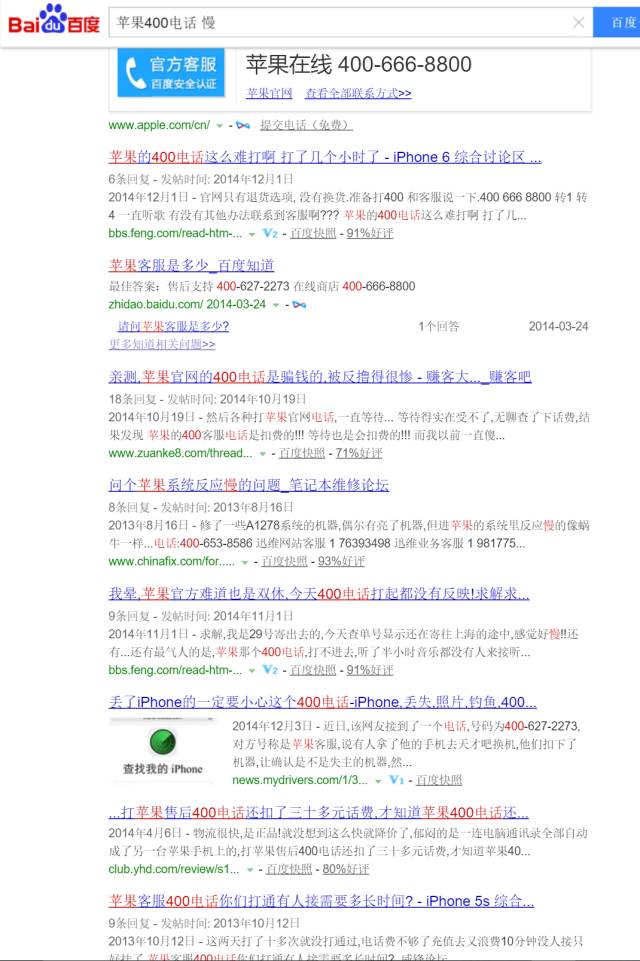Expand dropdown arrow in the 我晕,苹果官方难道也是双休 result
The height and width of the screenshot is (961, 640).
tap(251, 671)
